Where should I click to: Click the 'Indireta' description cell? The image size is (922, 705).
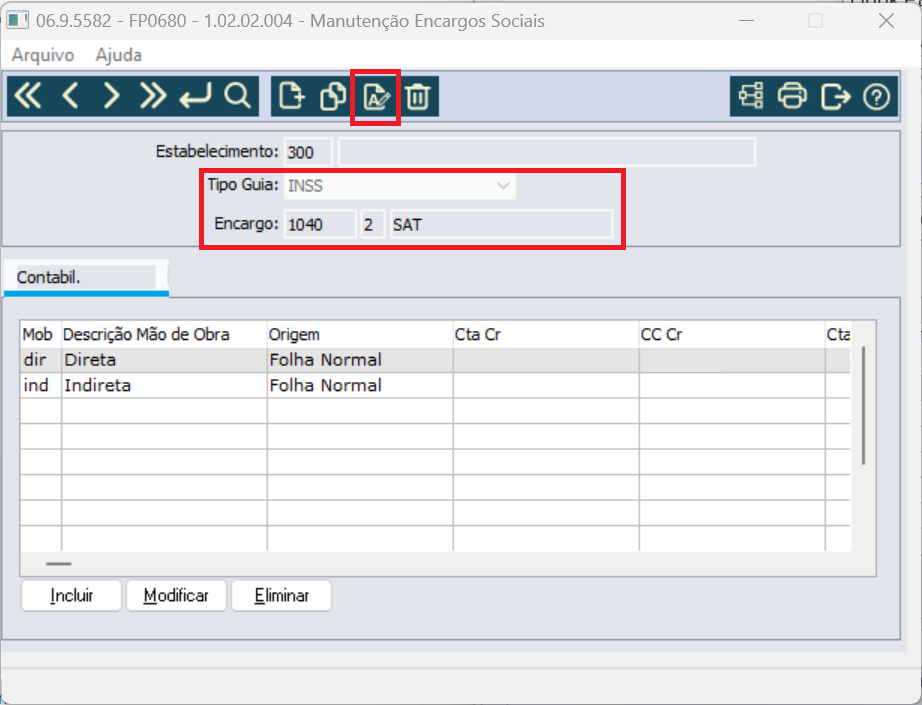164,386
